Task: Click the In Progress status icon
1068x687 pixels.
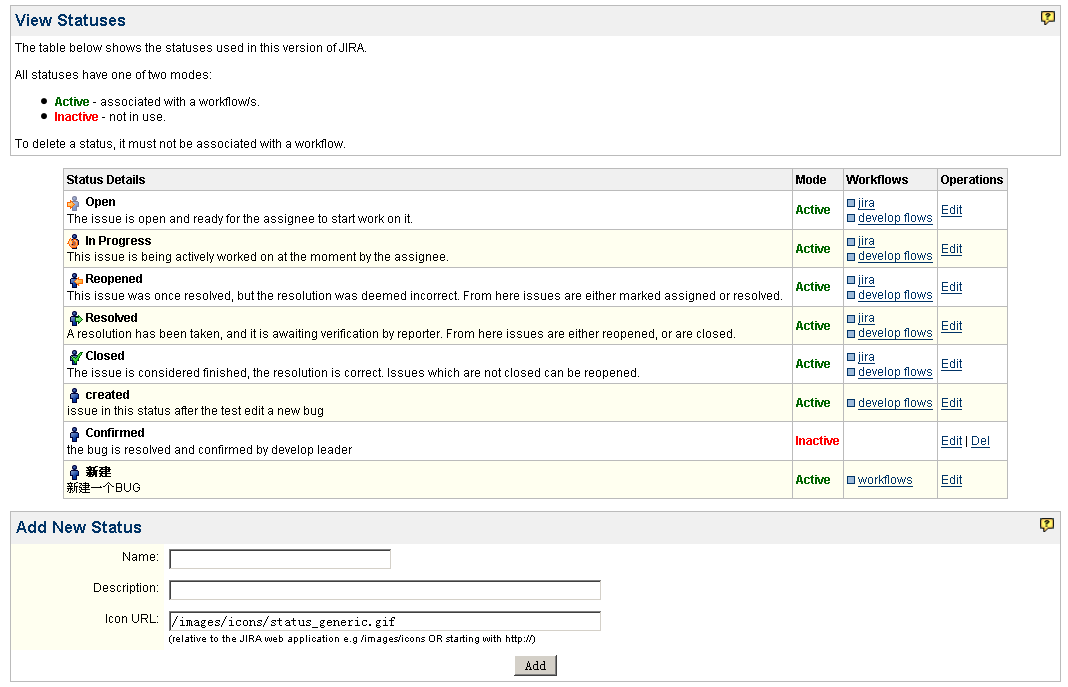Action: coord(74,241)
